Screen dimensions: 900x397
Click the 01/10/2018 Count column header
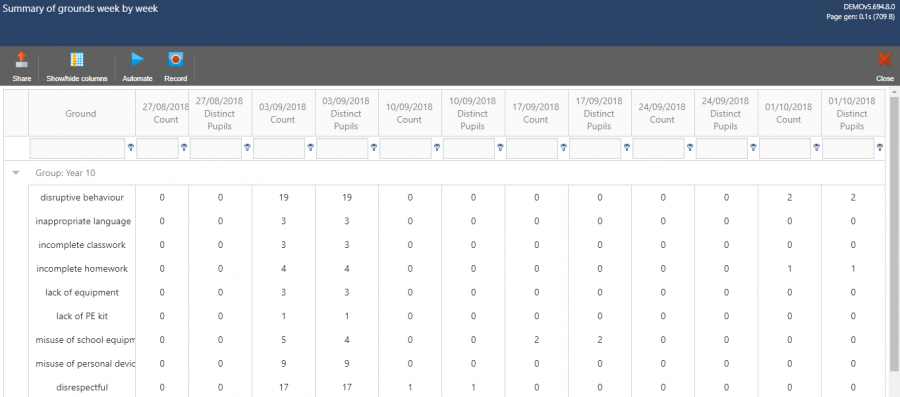(789, 114)
